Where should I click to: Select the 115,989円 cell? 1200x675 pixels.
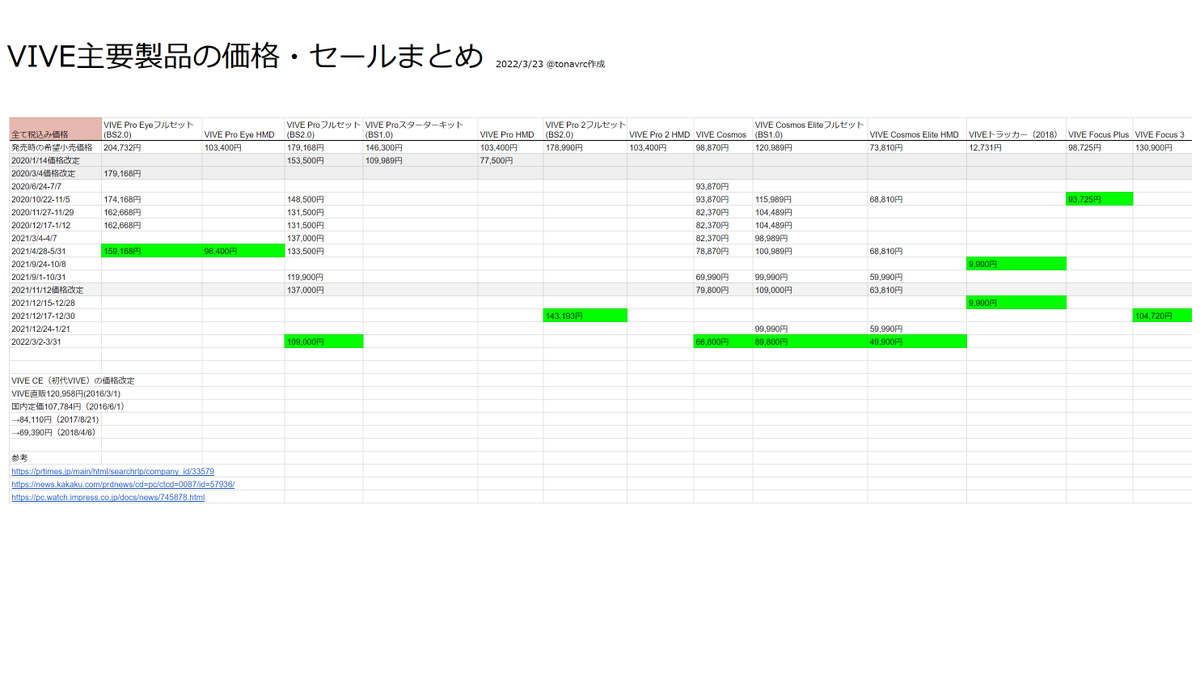(810, 199)
